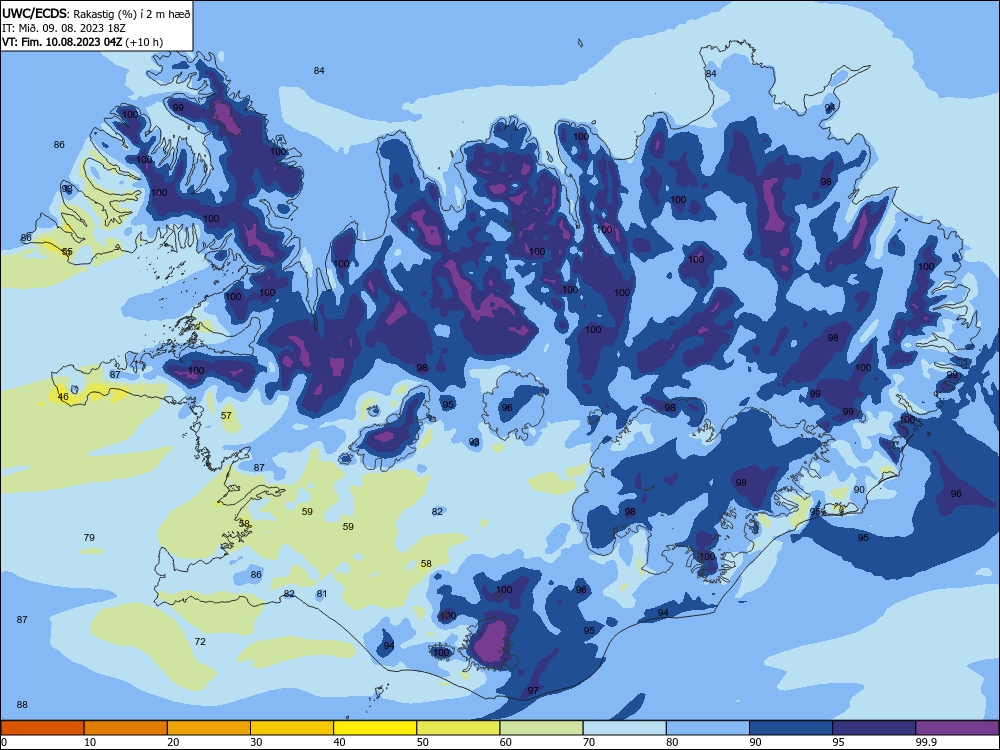Pick the purple above-99.9 legend swatch
Viewport: 1000px width, 750px height.
tap(957, 728)
